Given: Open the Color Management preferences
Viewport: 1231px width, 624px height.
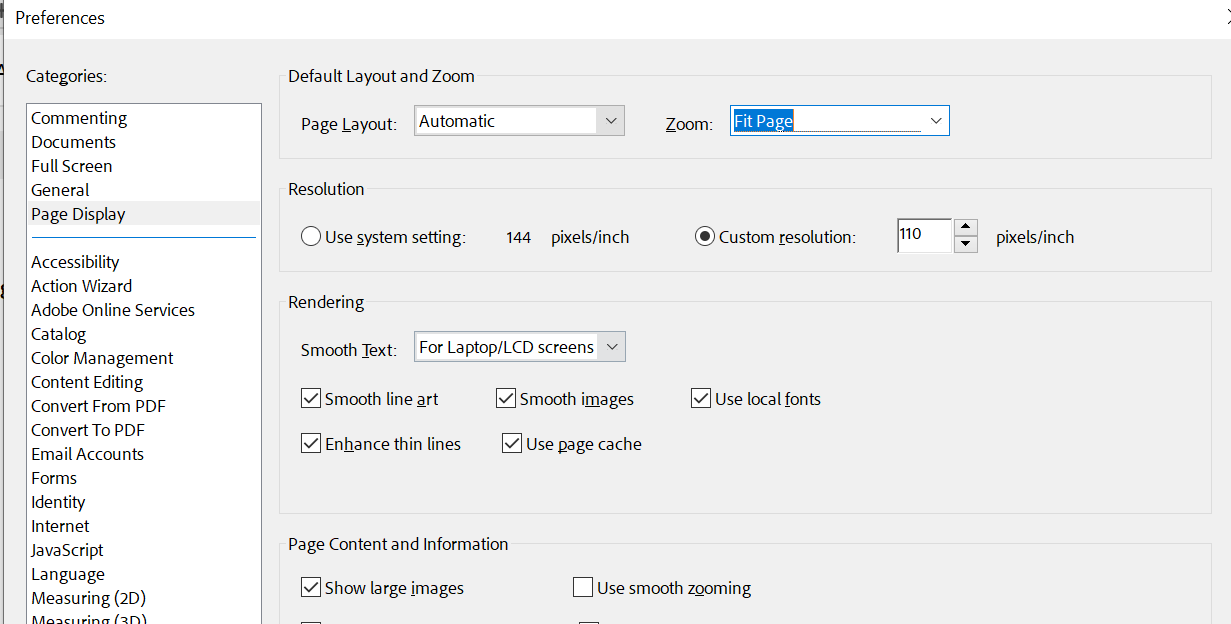Looking at the screenshot, I should point(102,357).
